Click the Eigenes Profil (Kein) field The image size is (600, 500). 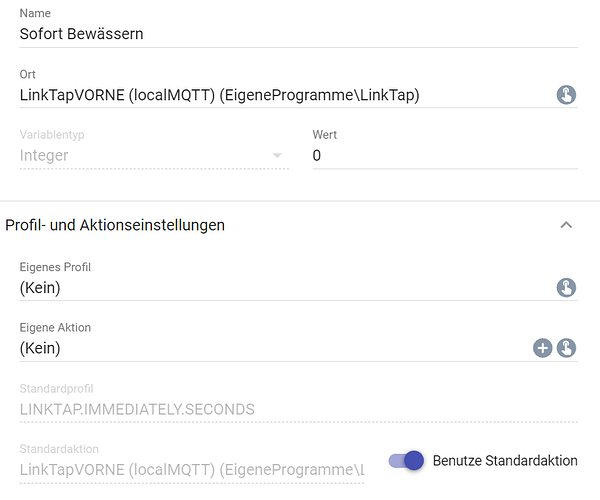[x=287, y=288]
